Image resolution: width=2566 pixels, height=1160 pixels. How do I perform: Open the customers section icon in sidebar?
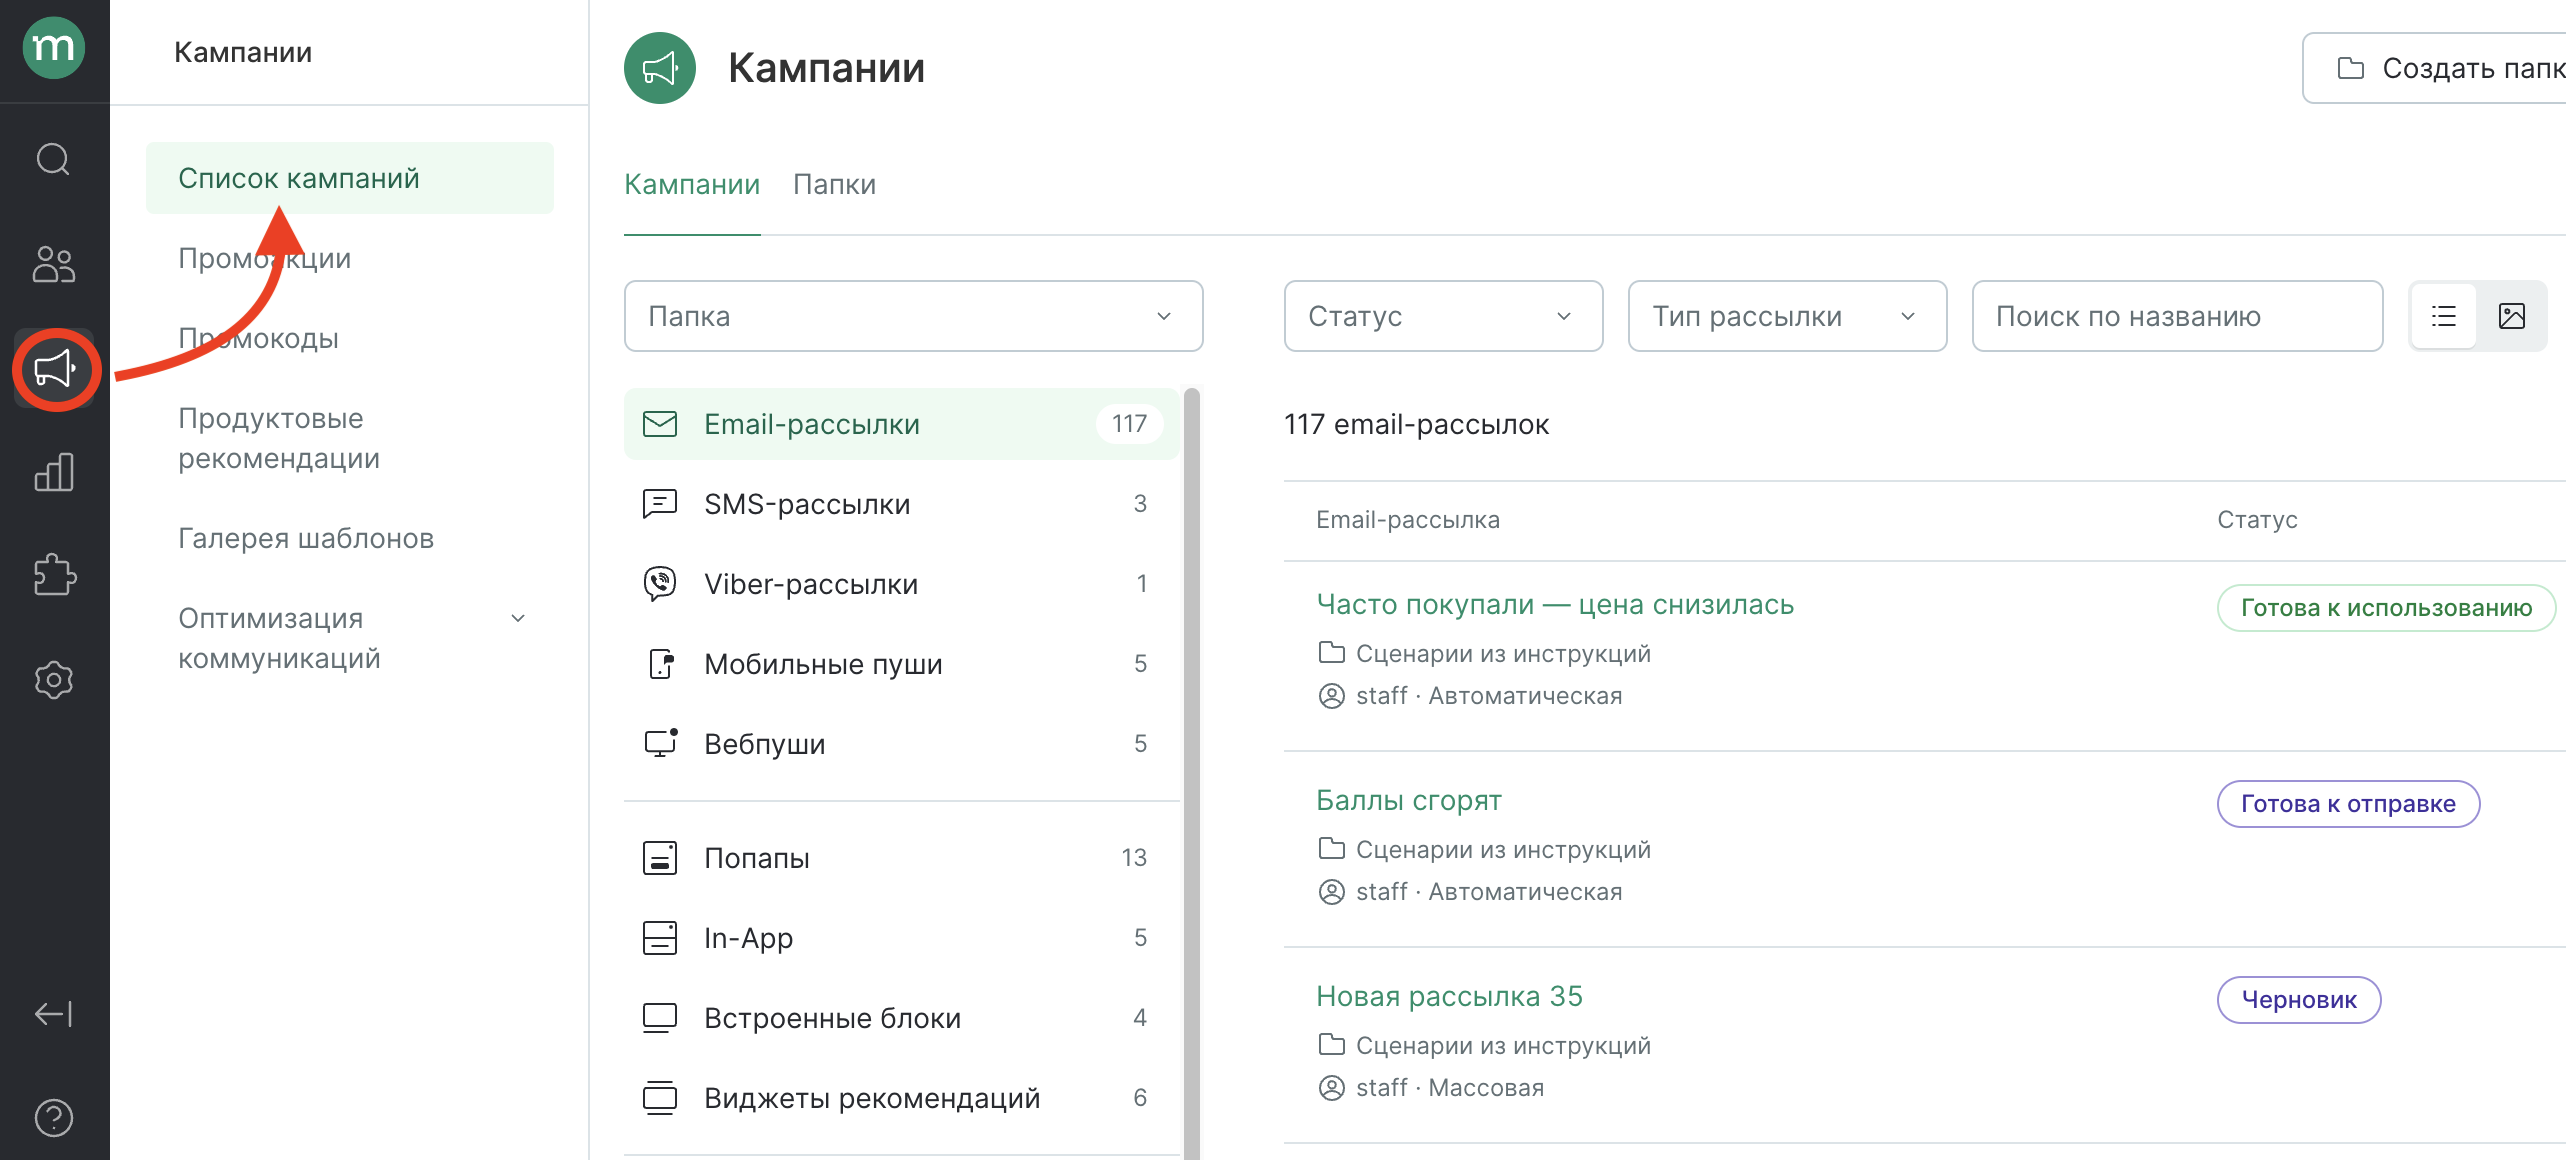54,265
